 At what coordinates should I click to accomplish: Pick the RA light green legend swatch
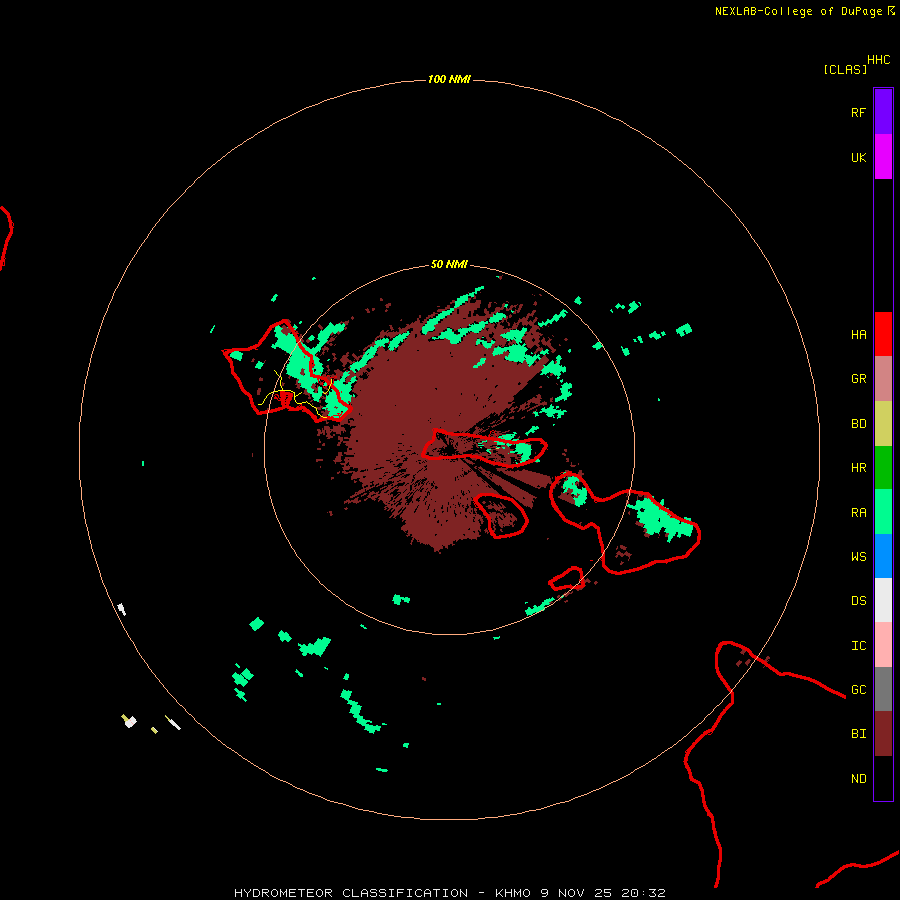[x=883, y=511]
